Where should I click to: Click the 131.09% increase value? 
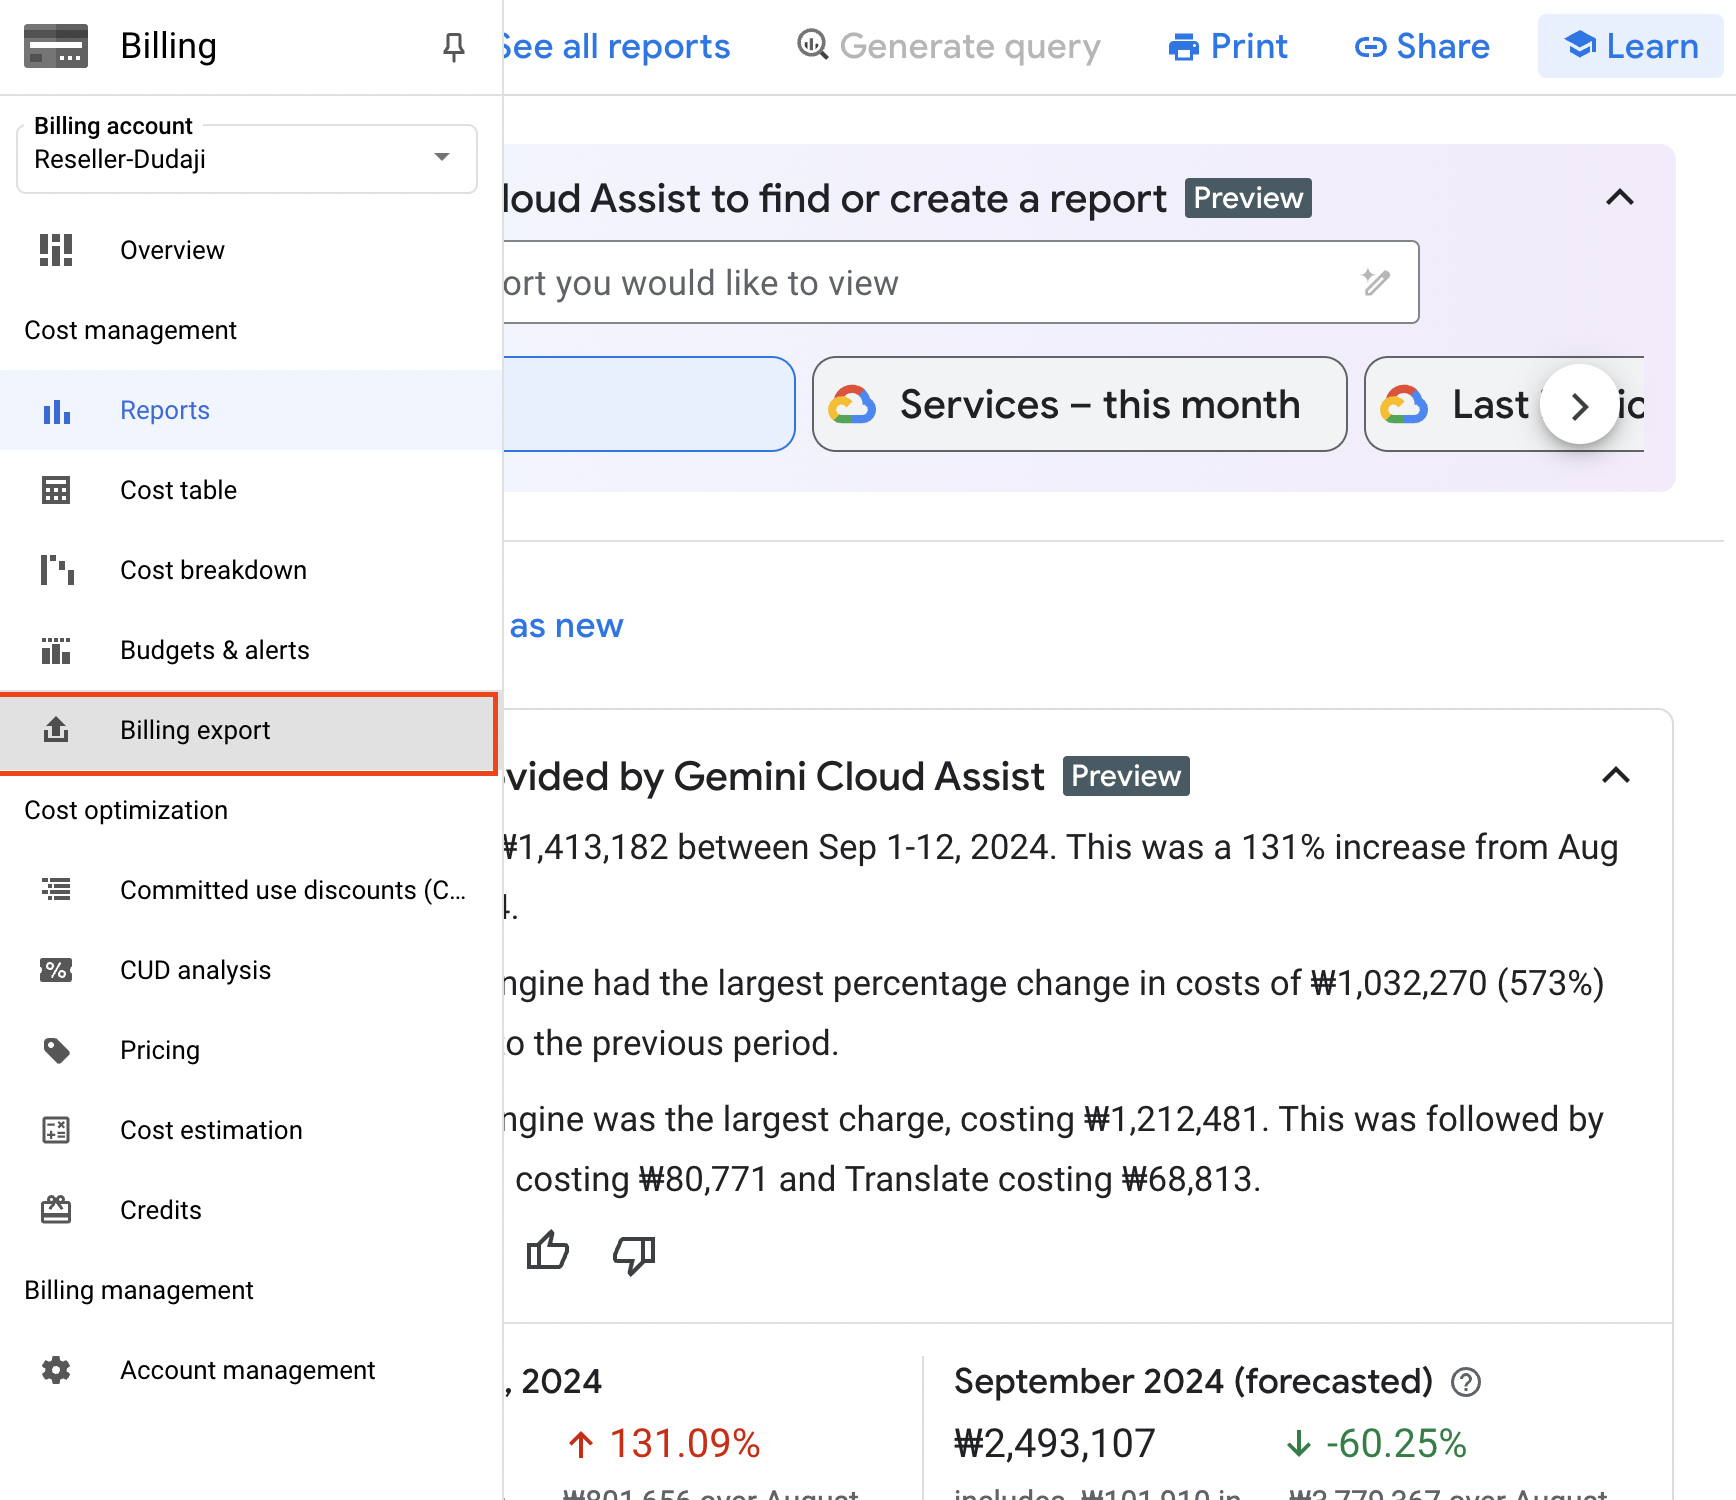685,1444
